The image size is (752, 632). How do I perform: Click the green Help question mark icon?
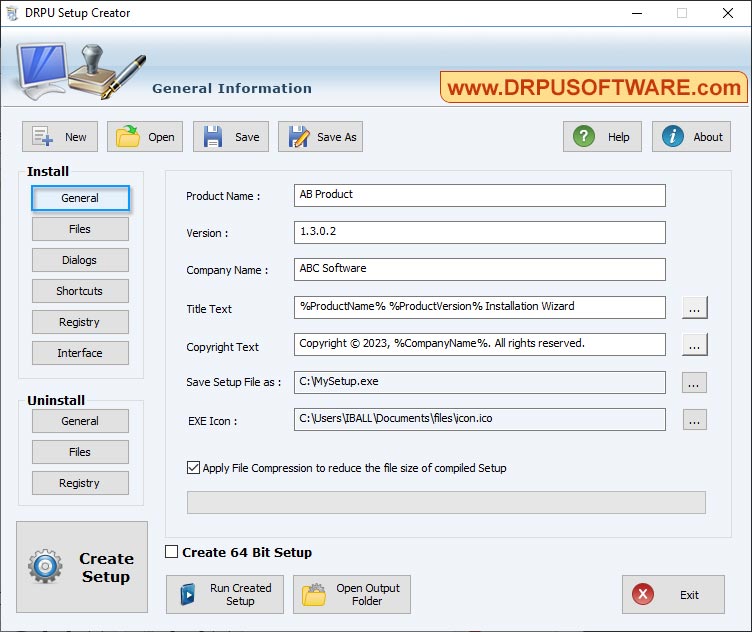[584, 137]
